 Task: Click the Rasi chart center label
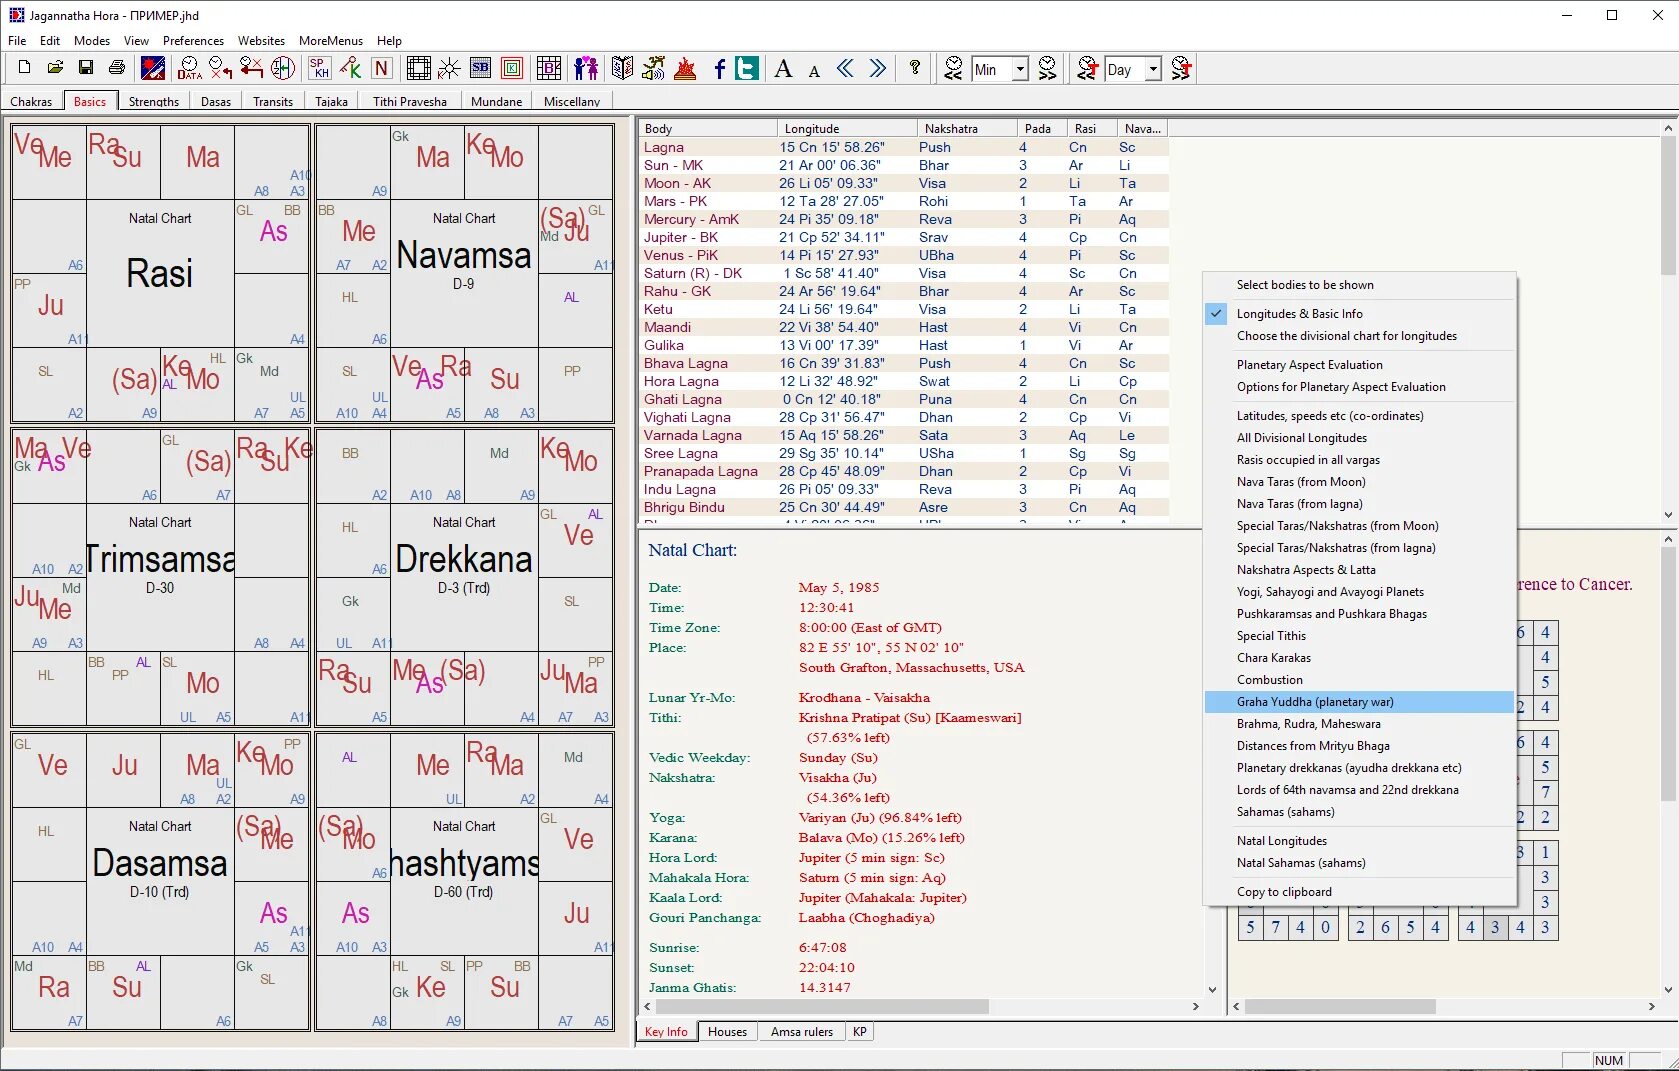[160, 273]
